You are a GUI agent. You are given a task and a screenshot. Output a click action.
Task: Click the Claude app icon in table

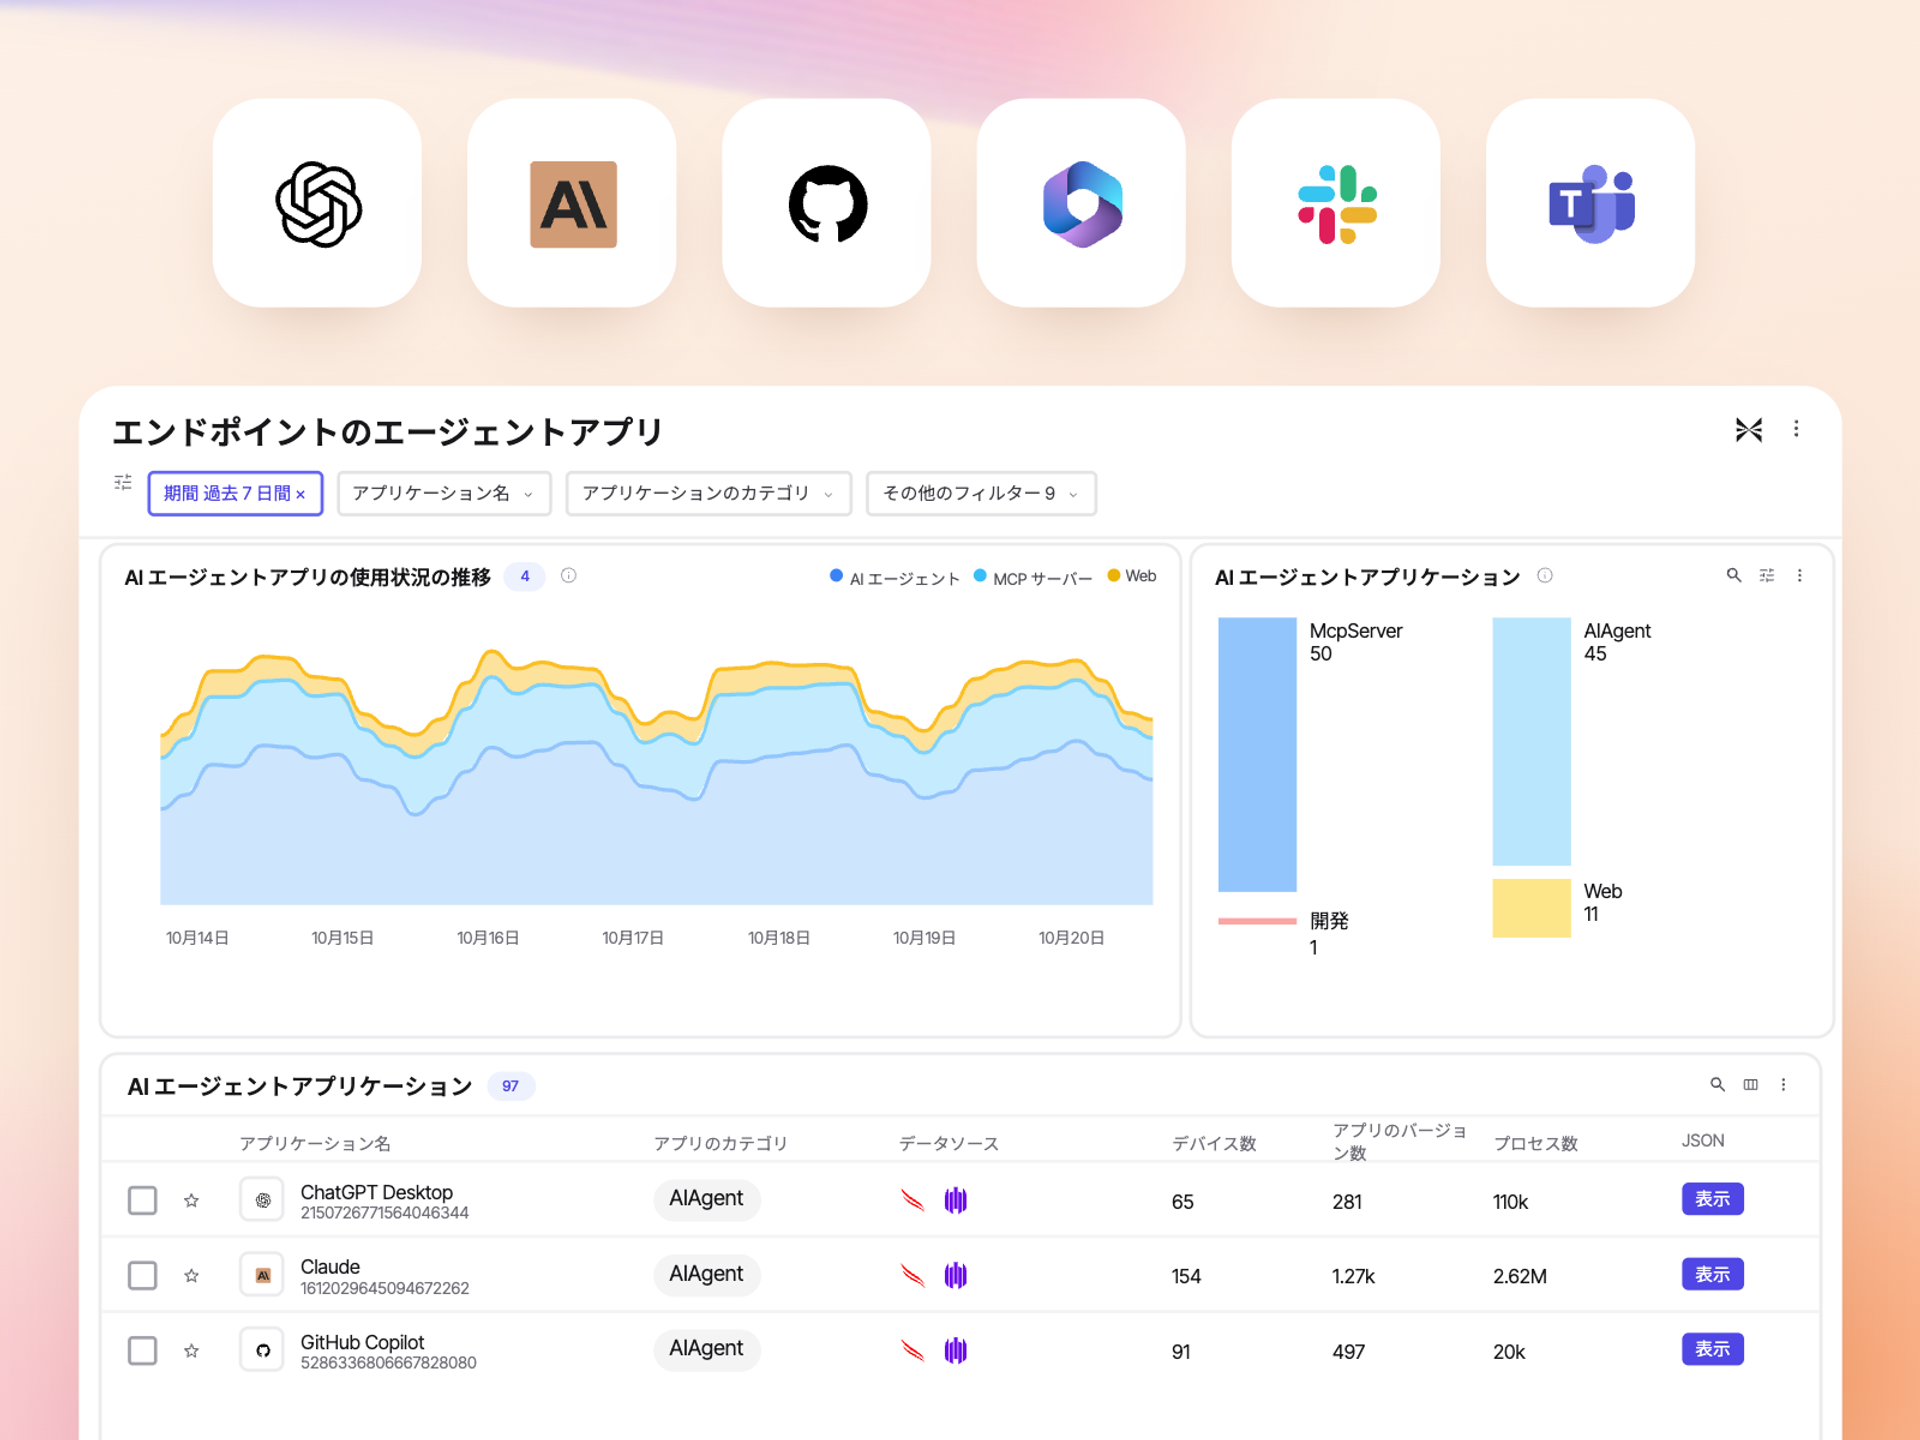point(263,1275)
